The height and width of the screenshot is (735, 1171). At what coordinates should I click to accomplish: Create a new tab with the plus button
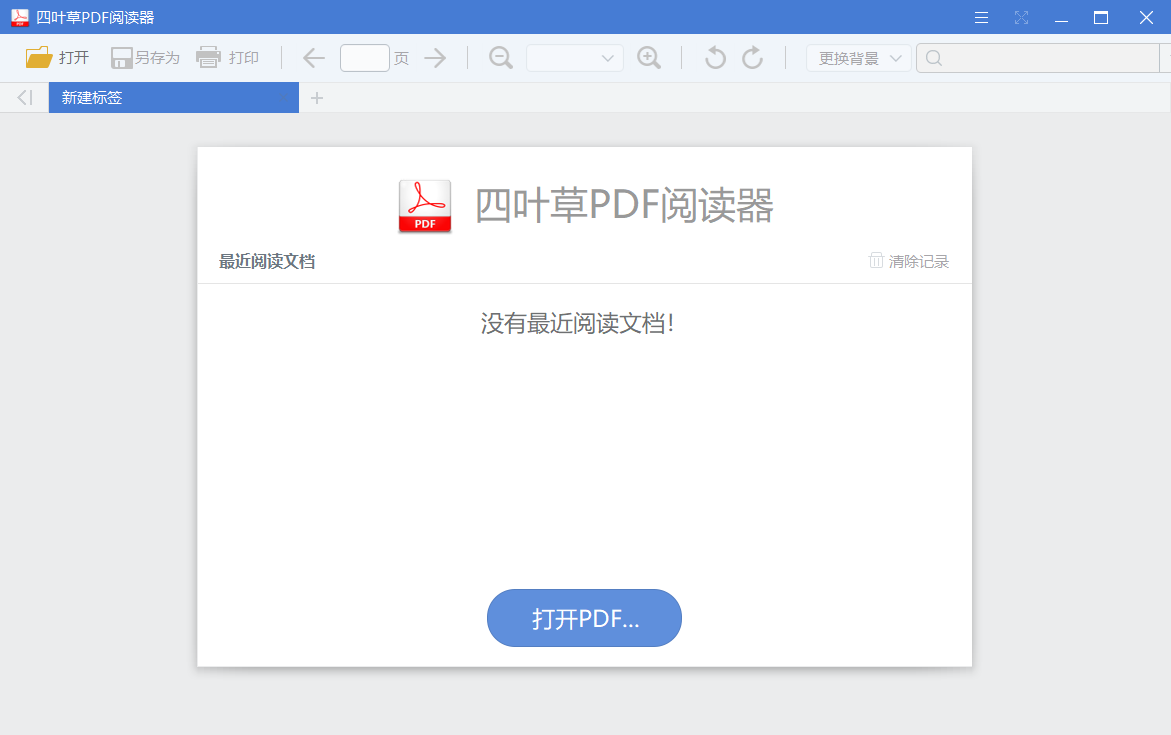[317, 97]
